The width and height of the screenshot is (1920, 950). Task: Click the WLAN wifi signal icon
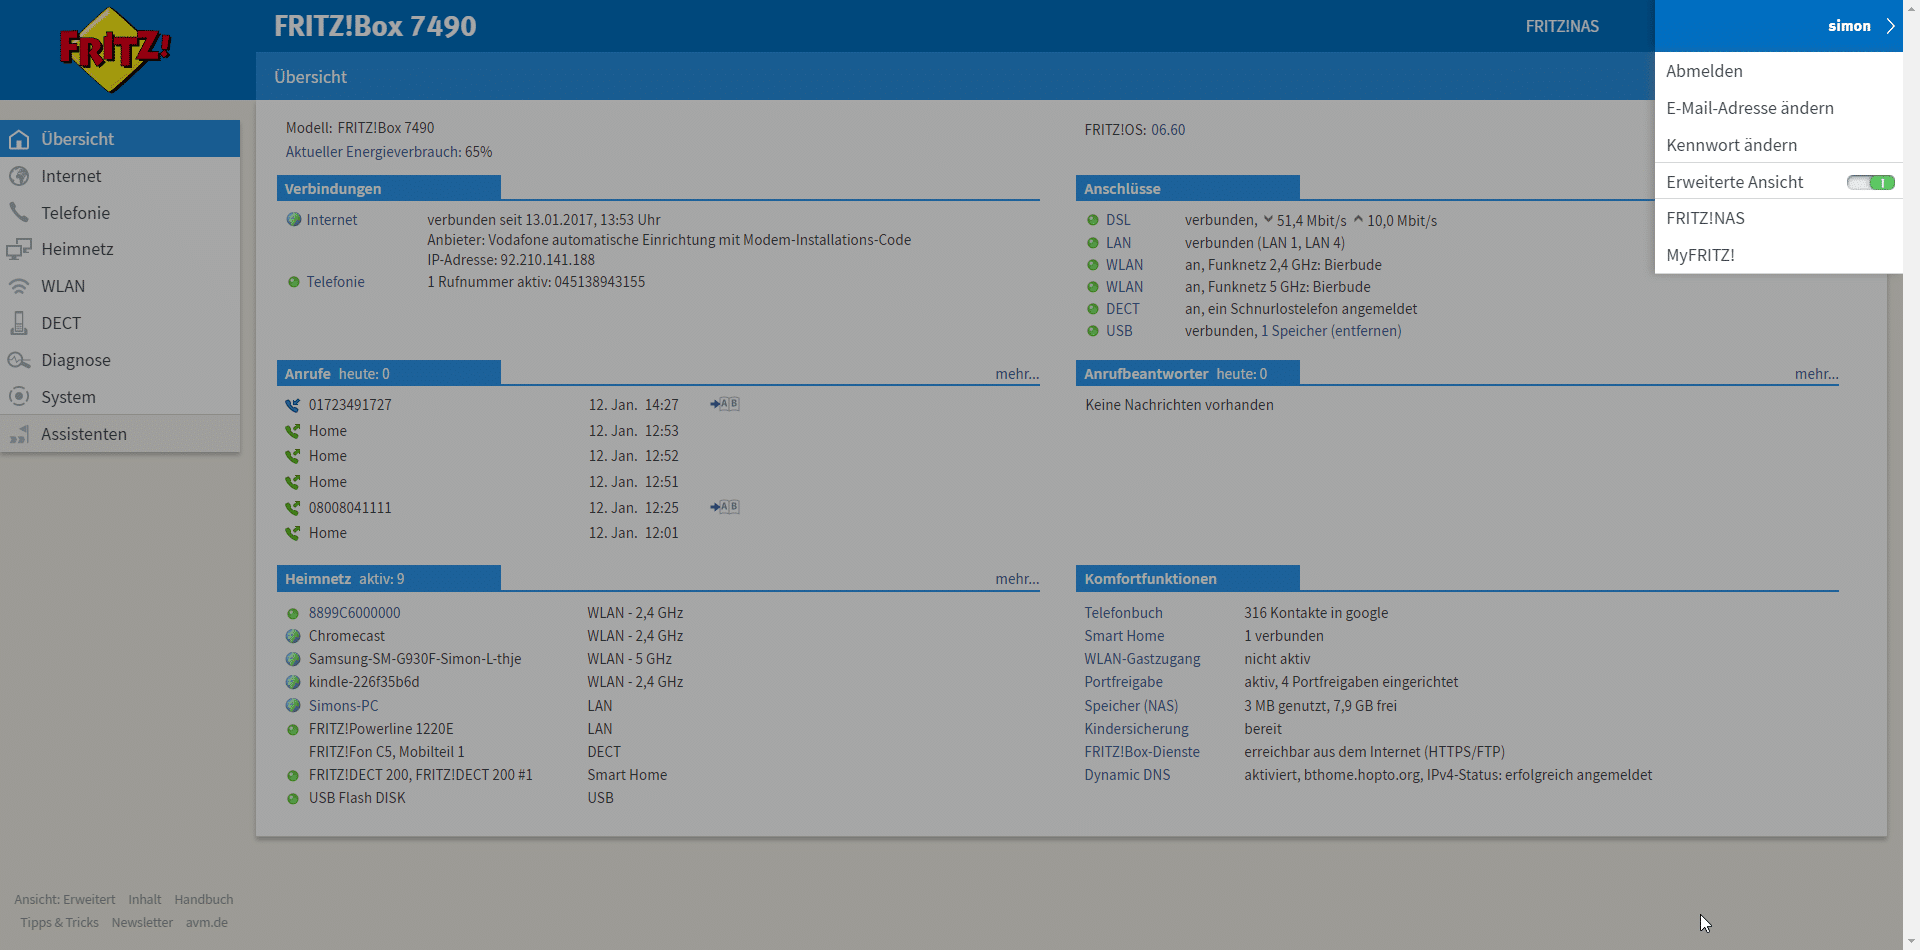[x=19, y=286]
